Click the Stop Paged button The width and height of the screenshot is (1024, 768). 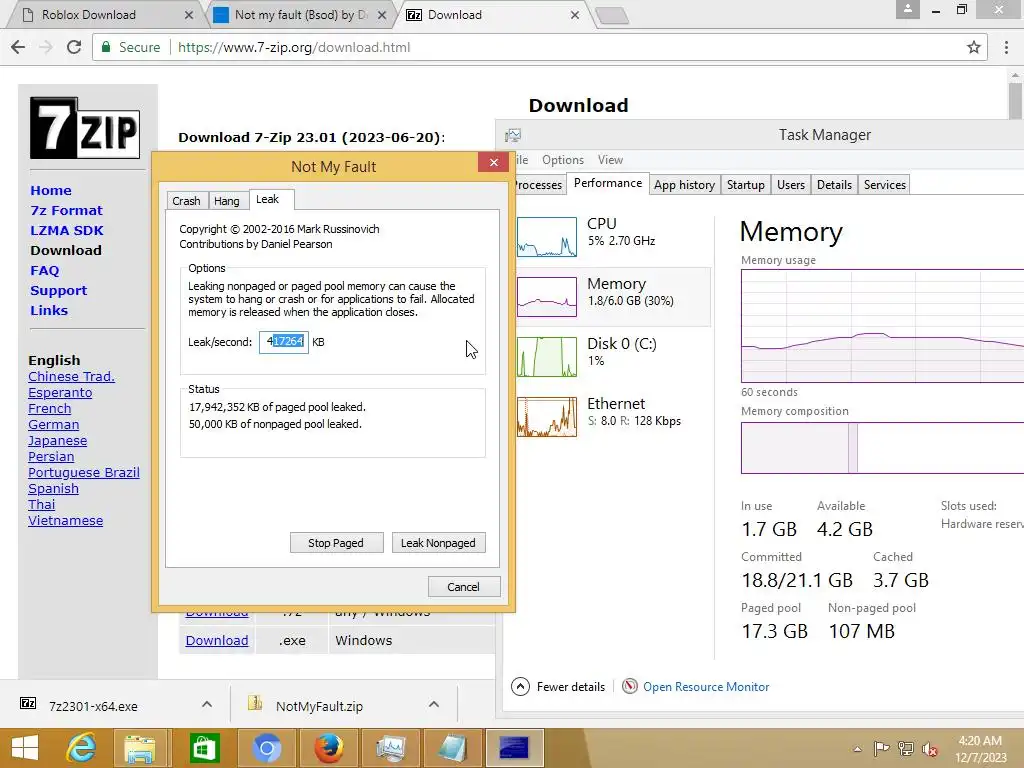pos(336,543)
